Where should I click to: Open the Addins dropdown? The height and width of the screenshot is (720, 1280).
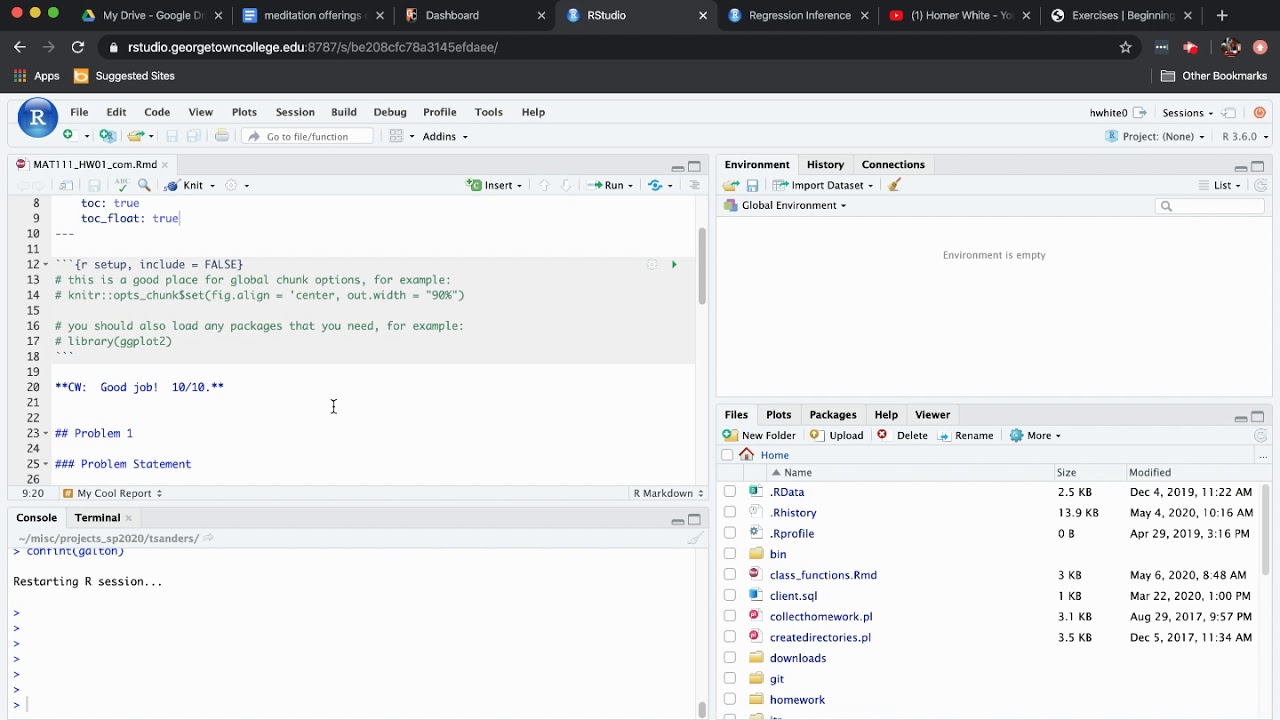(445, 136)
